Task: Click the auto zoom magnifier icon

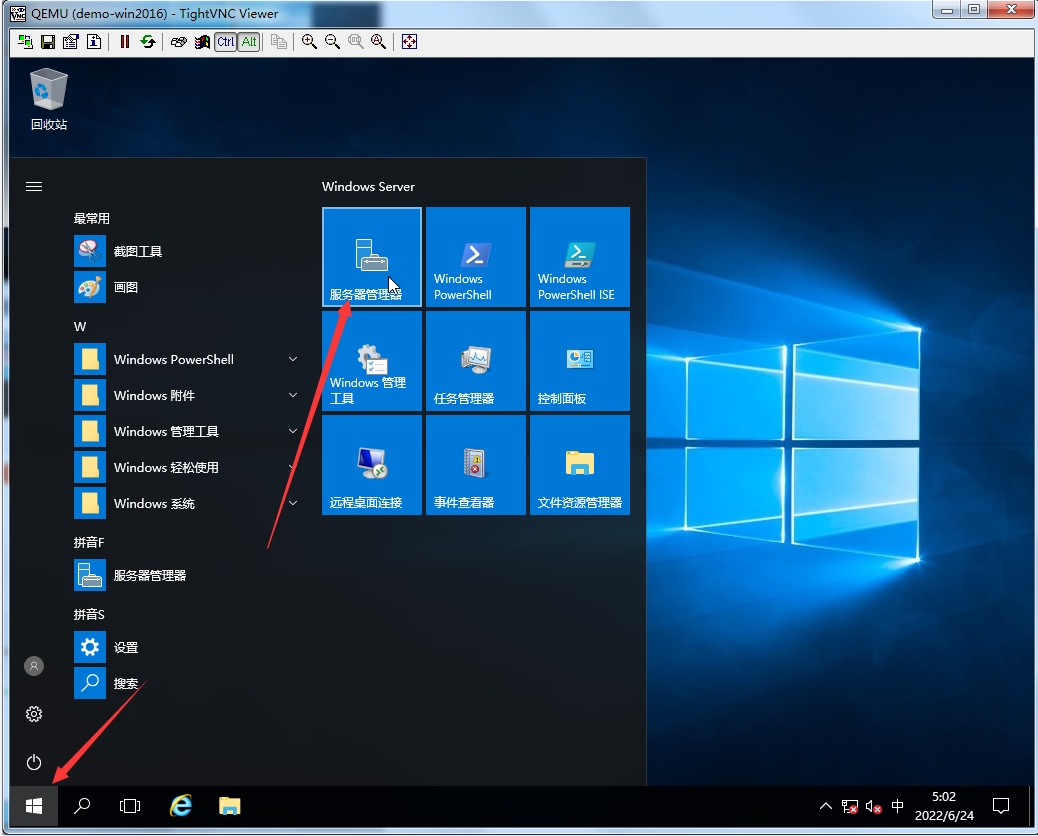Action: (379, 42)
